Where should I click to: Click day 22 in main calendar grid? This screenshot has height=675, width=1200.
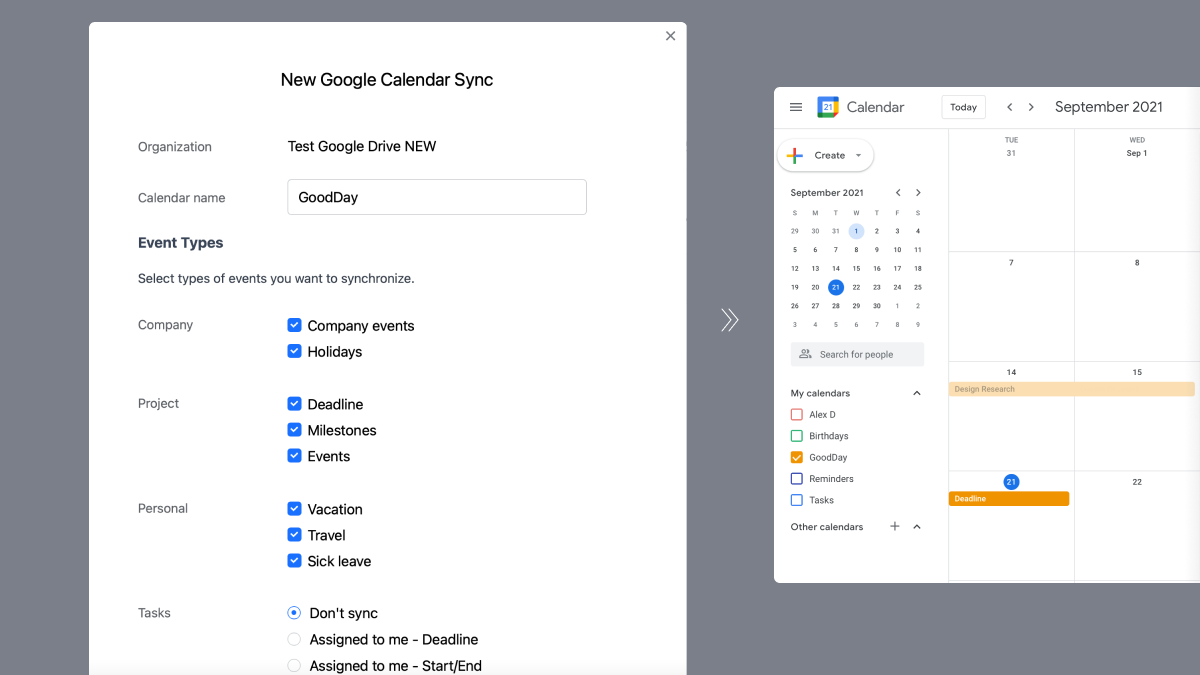tap(1137, 482)
